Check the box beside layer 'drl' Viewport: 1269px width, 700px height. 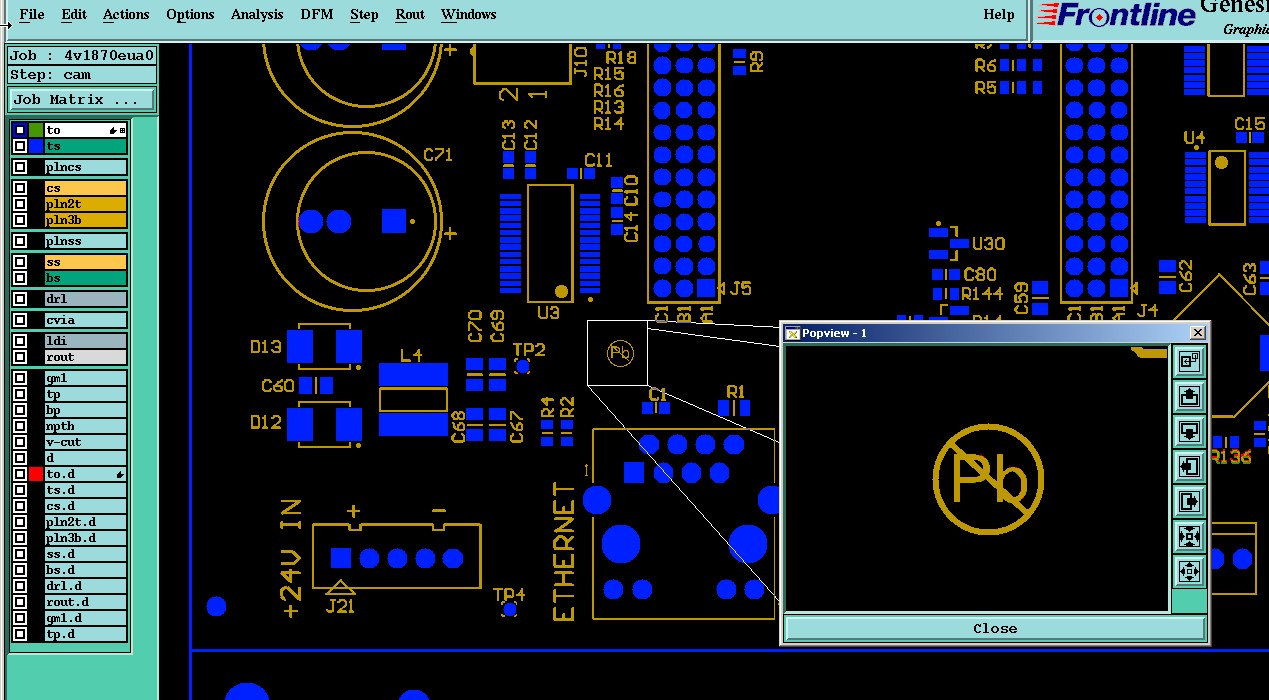[20, 299]
